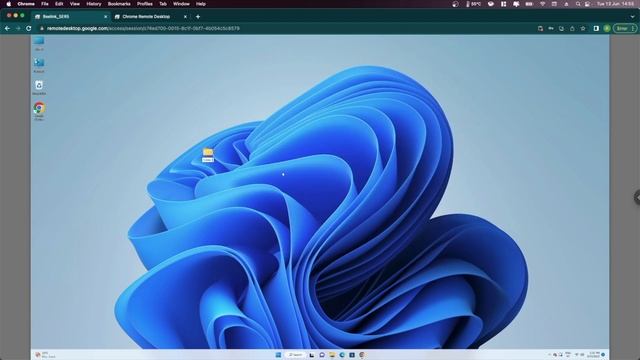Open Microsoft Store in Windows taskbar
640x360 pixels.
pos(352,355)
